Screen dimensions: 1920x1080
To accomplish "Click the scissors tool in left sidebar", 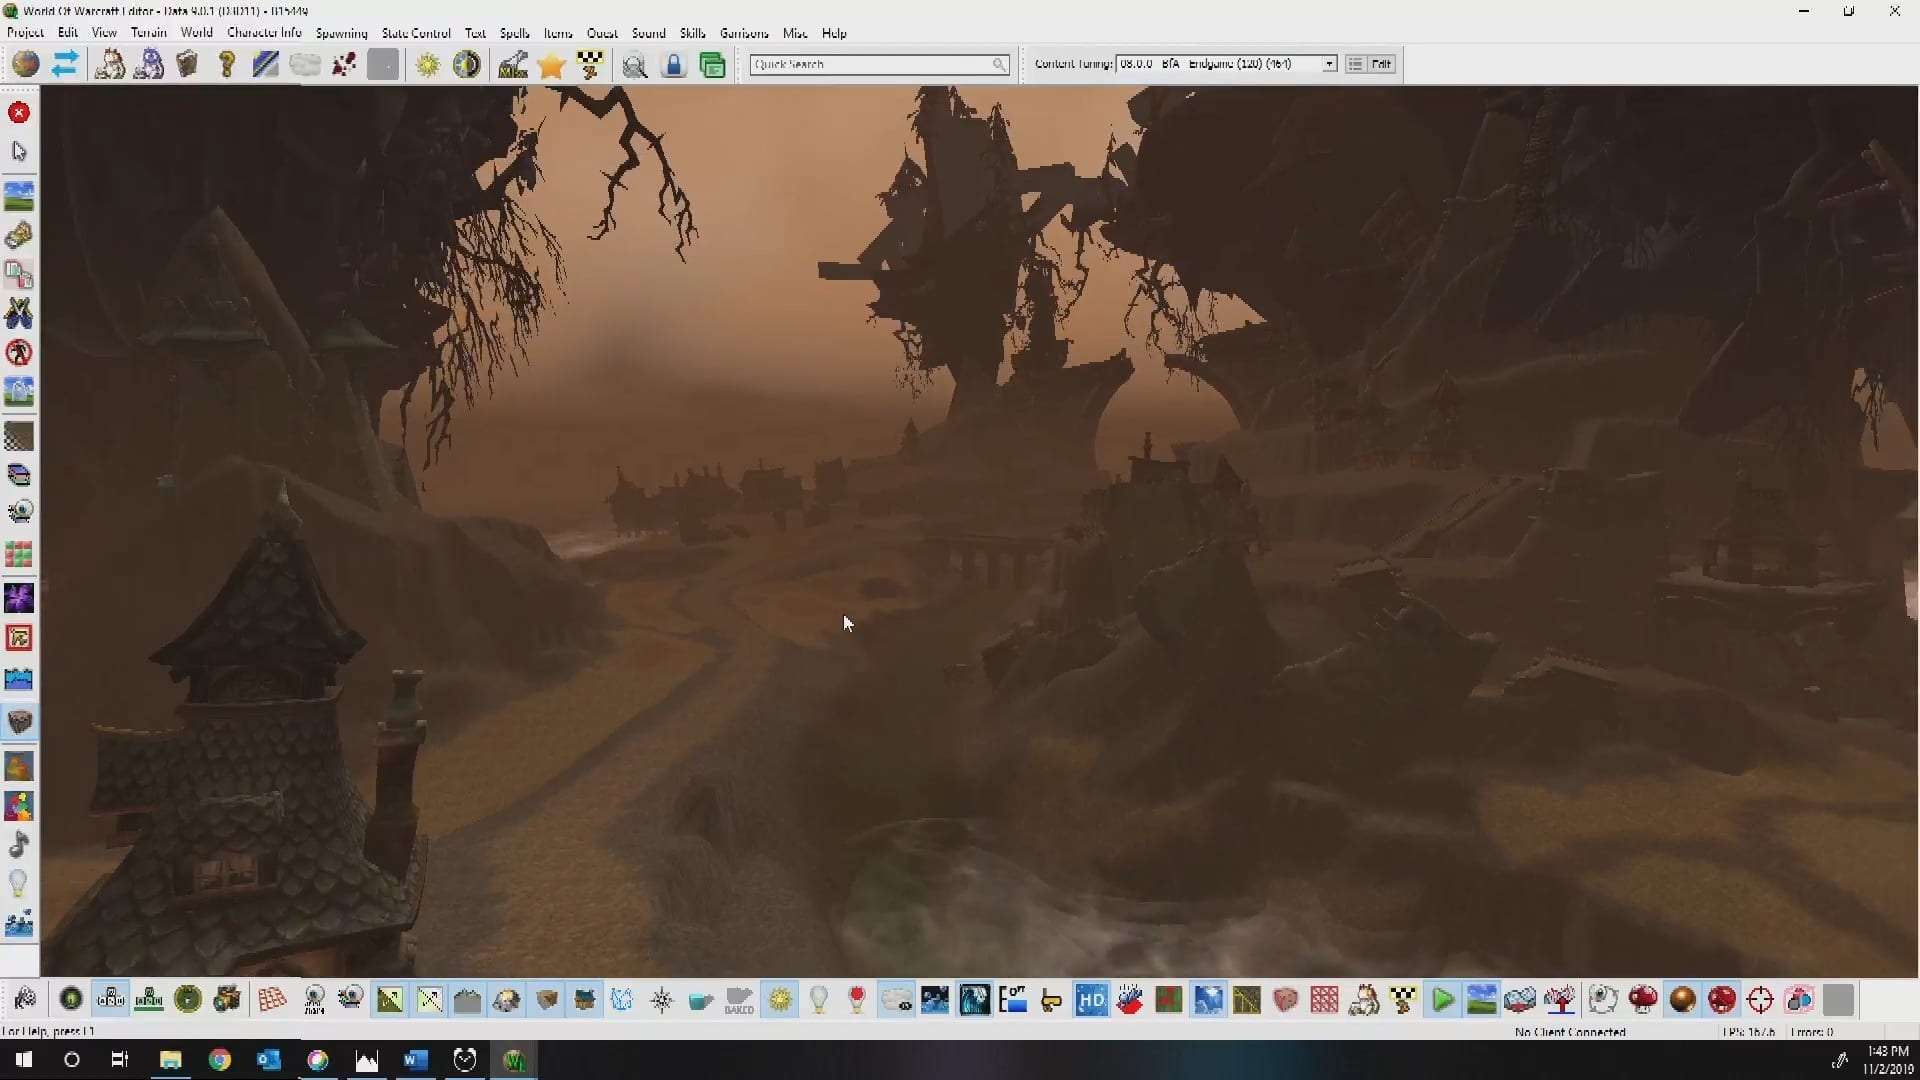I will tap(19, 314).
